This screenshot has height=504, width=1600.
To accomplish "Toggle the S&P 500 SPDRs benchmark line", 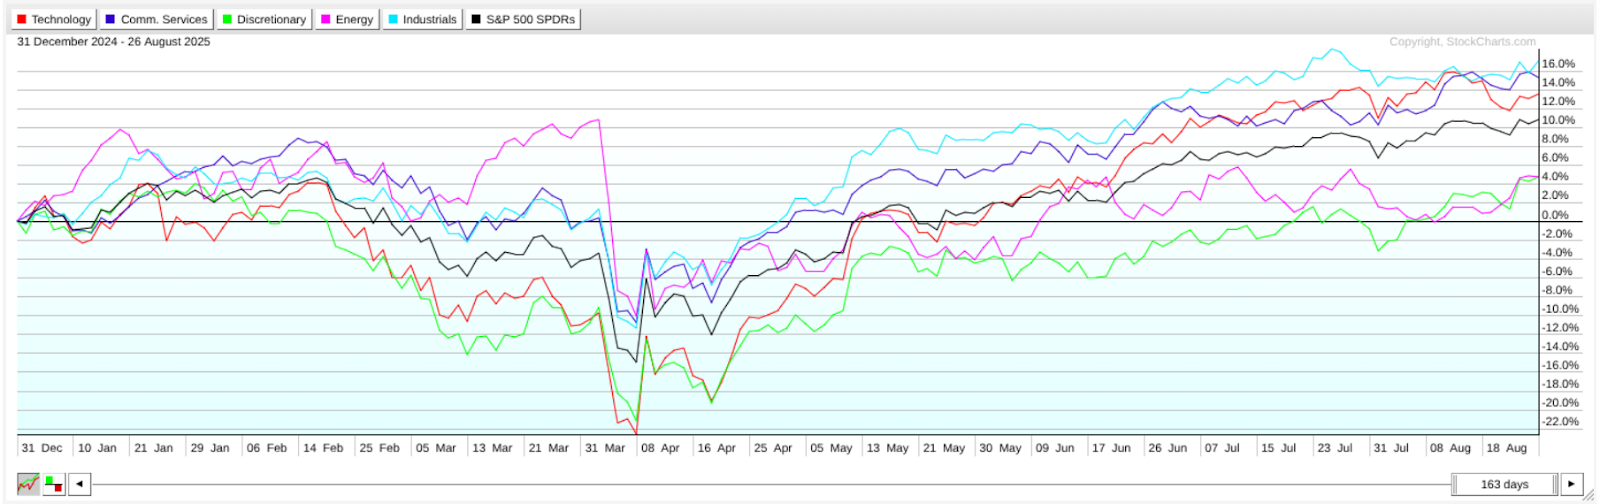I will (x=523, y=19).
